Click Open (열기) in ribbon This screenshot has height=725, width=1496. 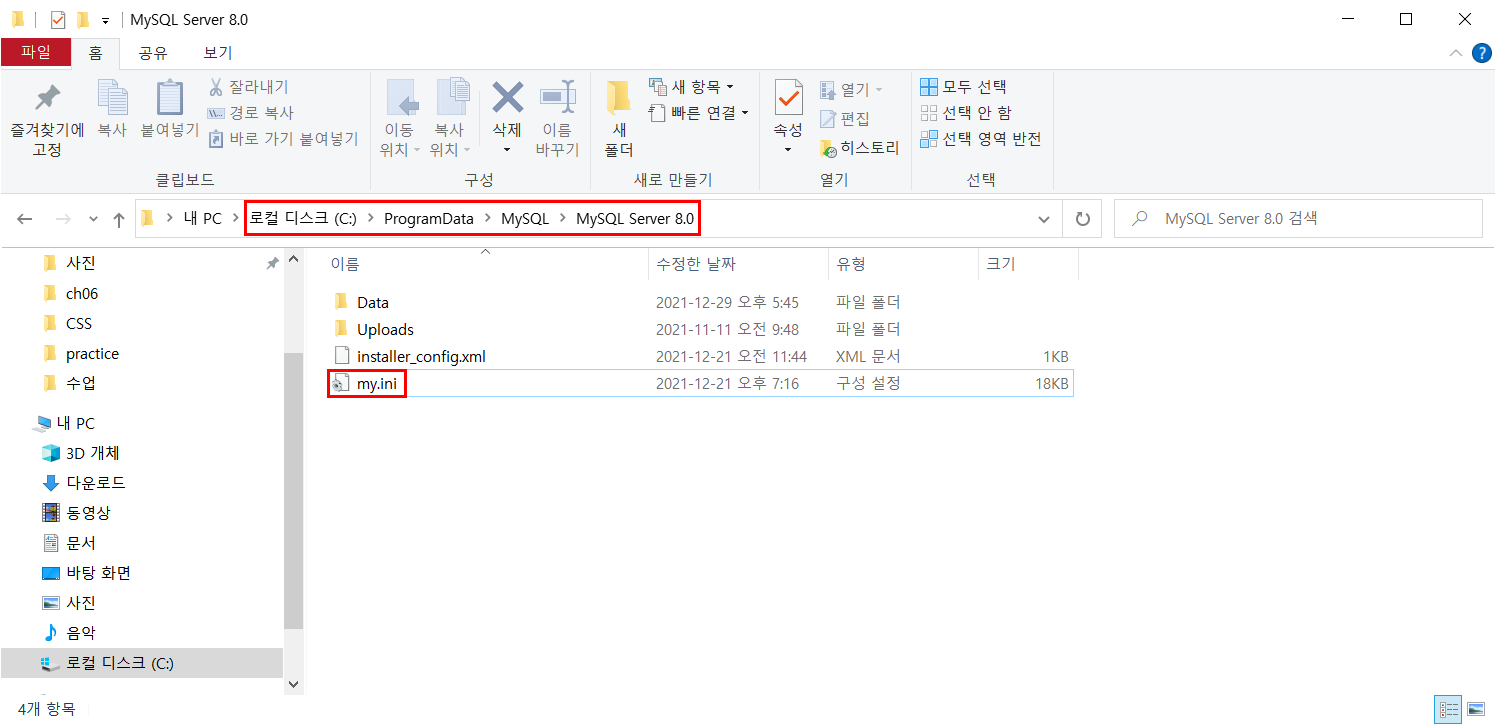point(852,90)
